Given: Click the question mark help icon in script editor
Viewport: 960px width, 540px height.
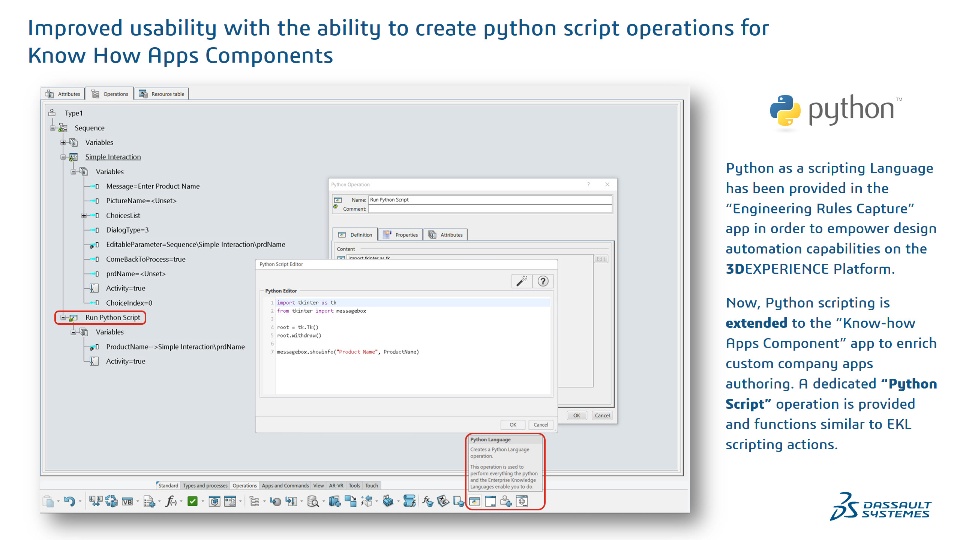Looking at the screenshot, I should [x=543, y=281].
